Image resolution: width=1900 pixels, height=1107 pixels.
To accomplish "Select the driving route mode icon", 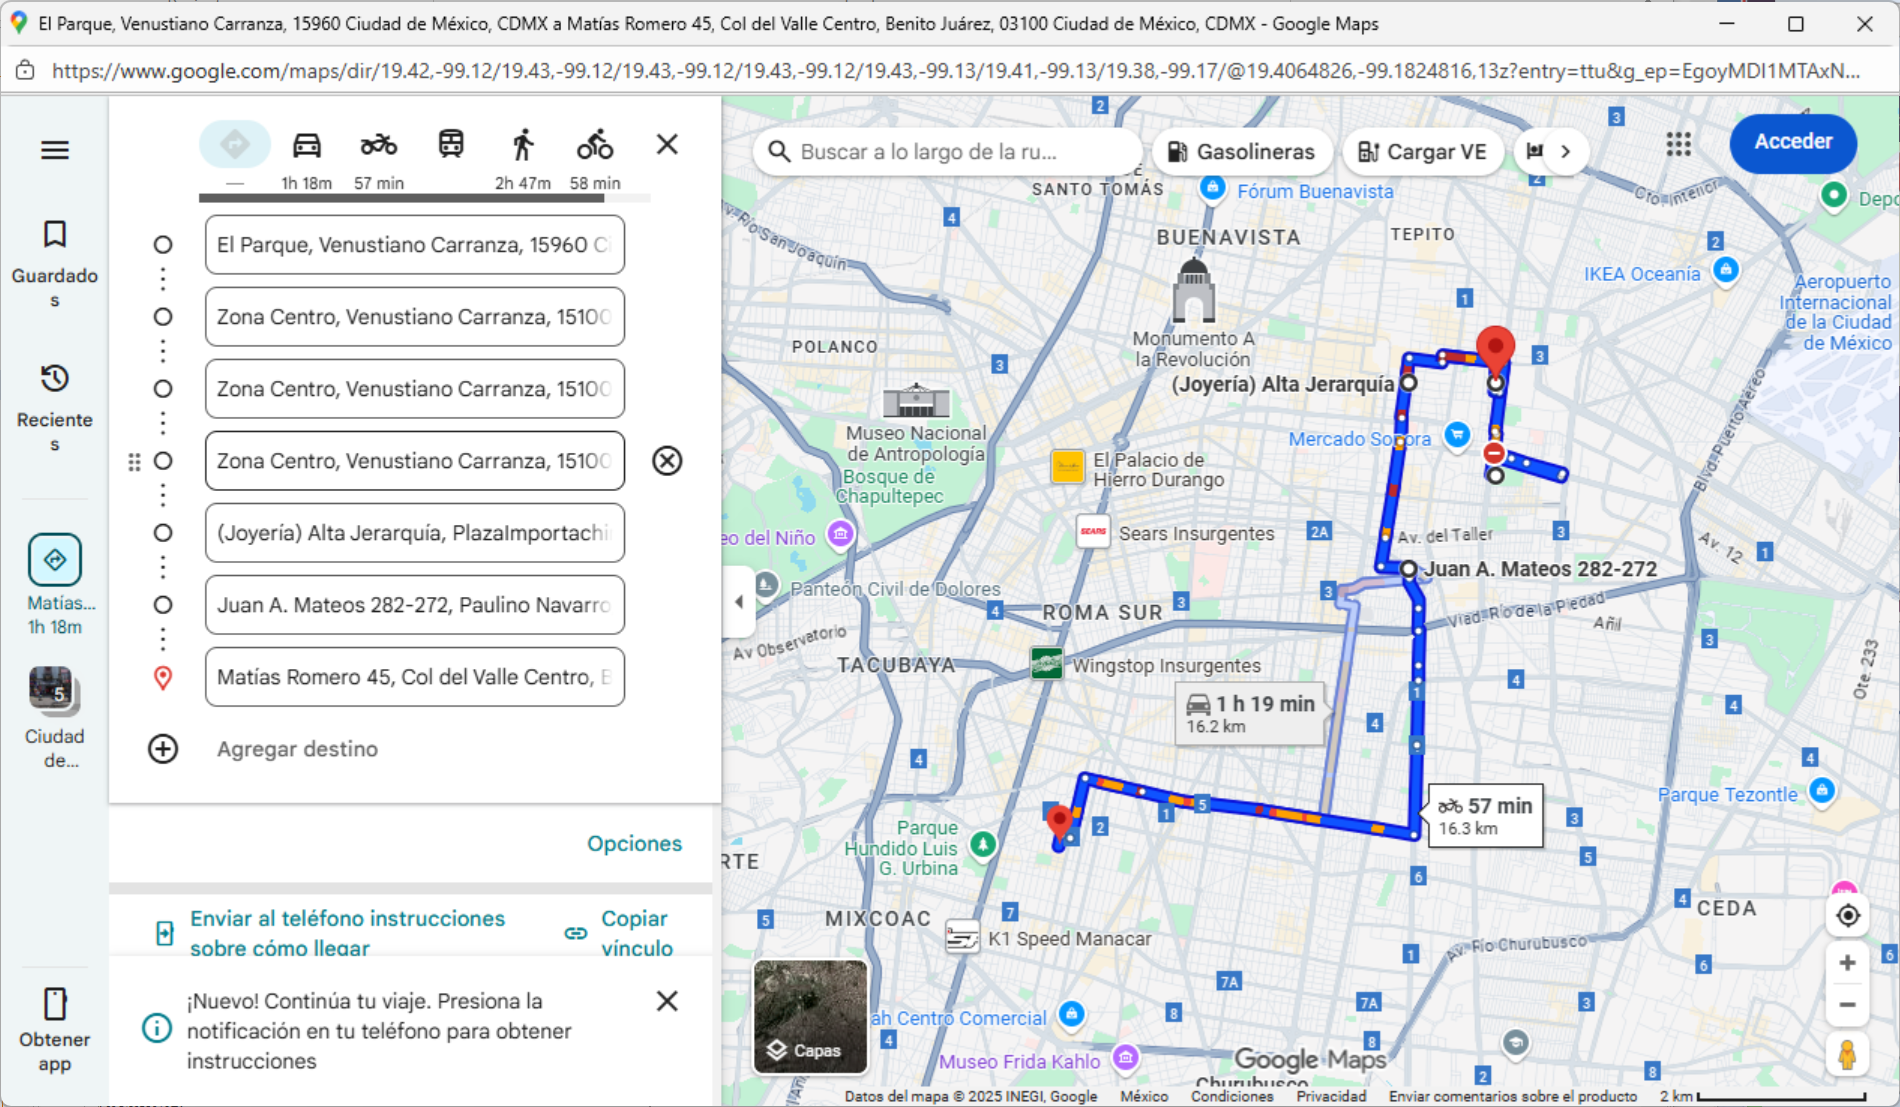I will pos(308,143).
